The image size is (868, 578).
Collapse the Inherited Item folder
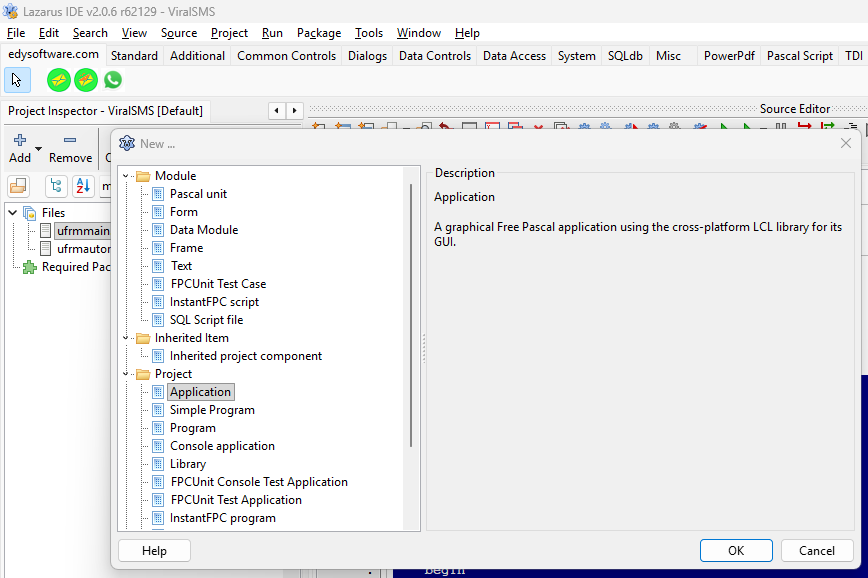[127, 338]
